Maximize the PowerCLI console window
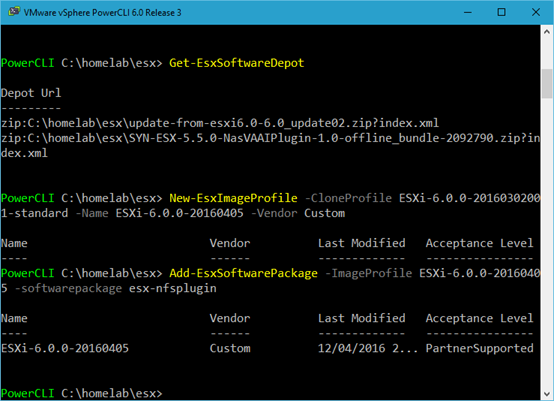The height and width of the screenshot is (401, 554). pyautogui.click(x=501, y=12)
